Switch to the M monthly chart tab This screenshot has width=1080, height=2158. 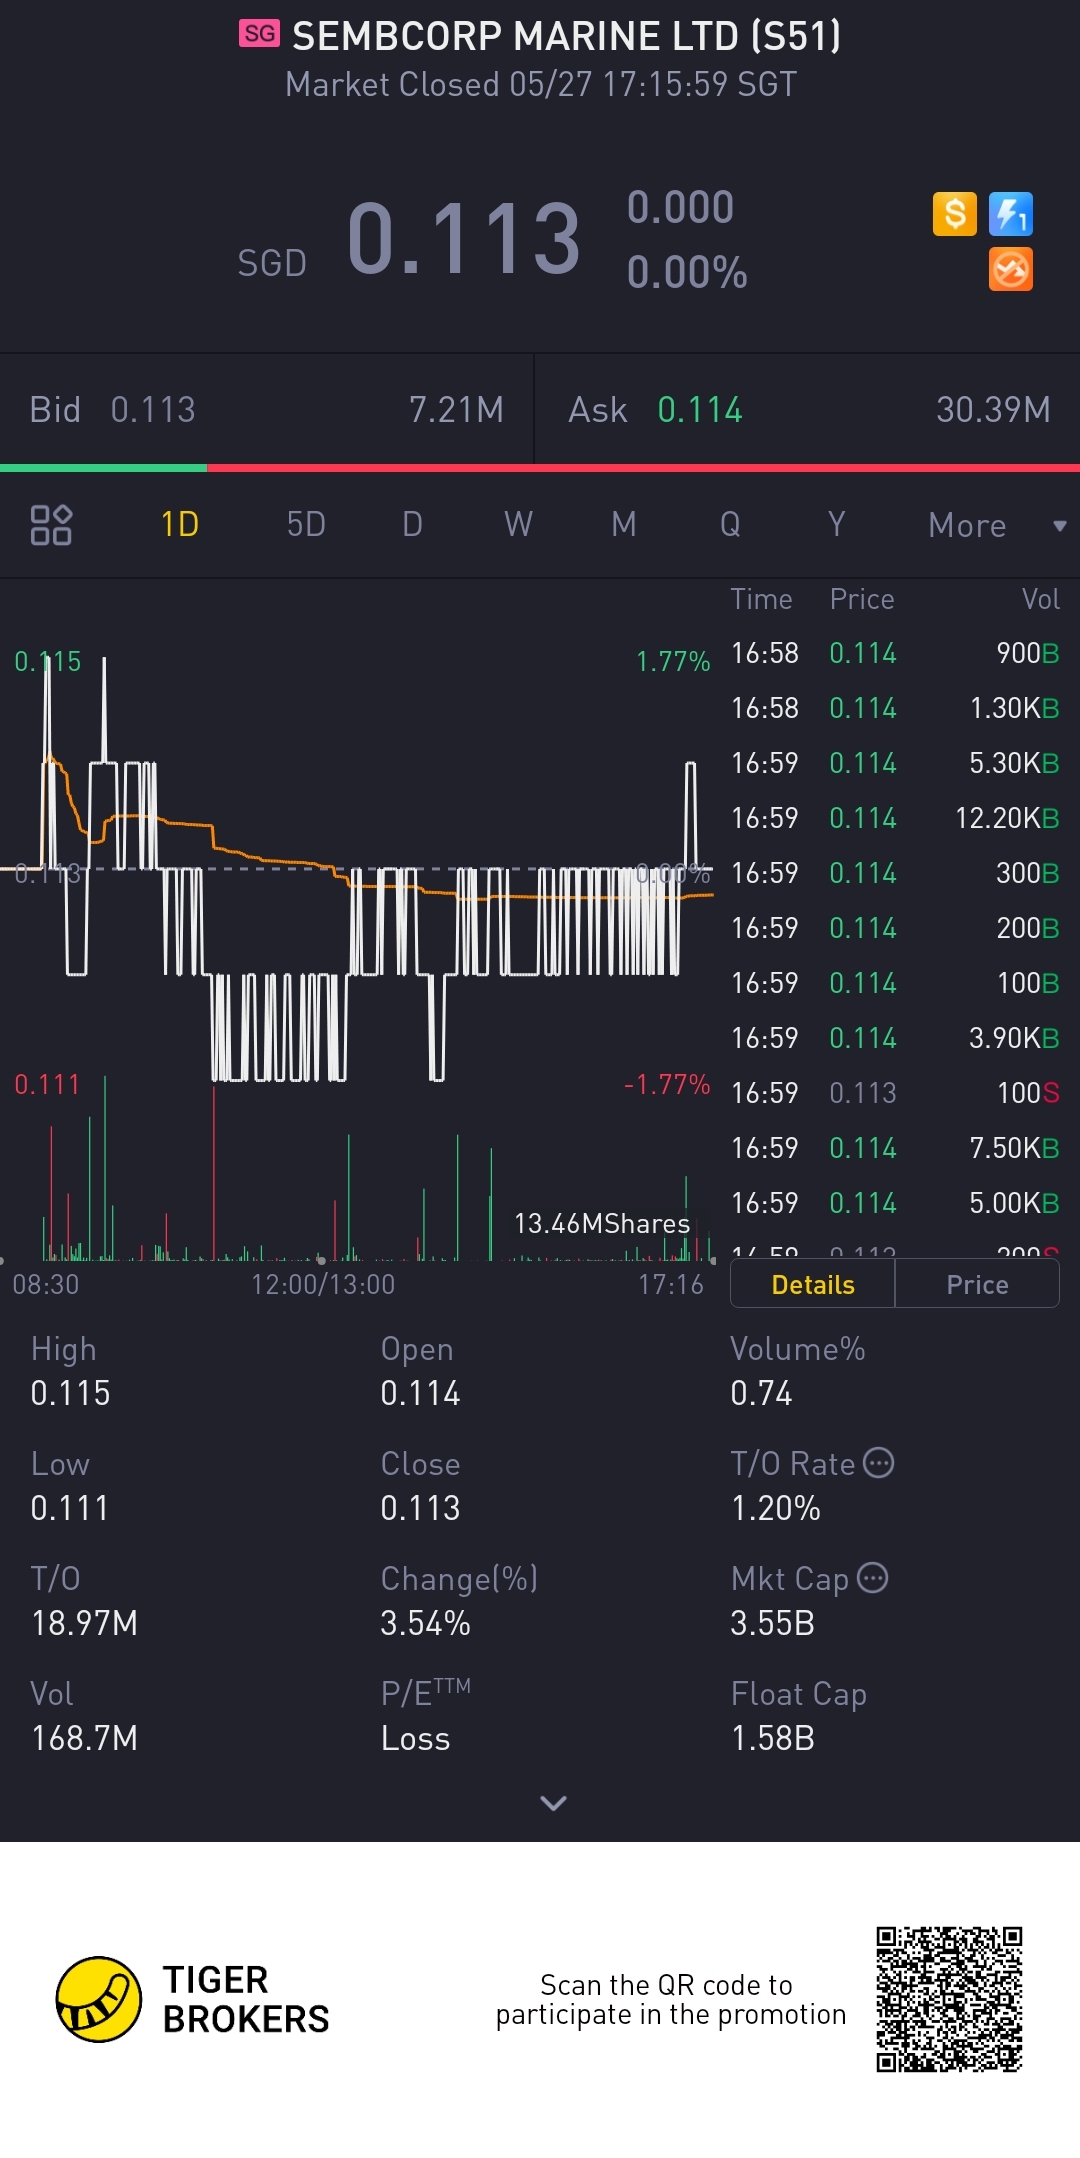click(x=624, y=524)
